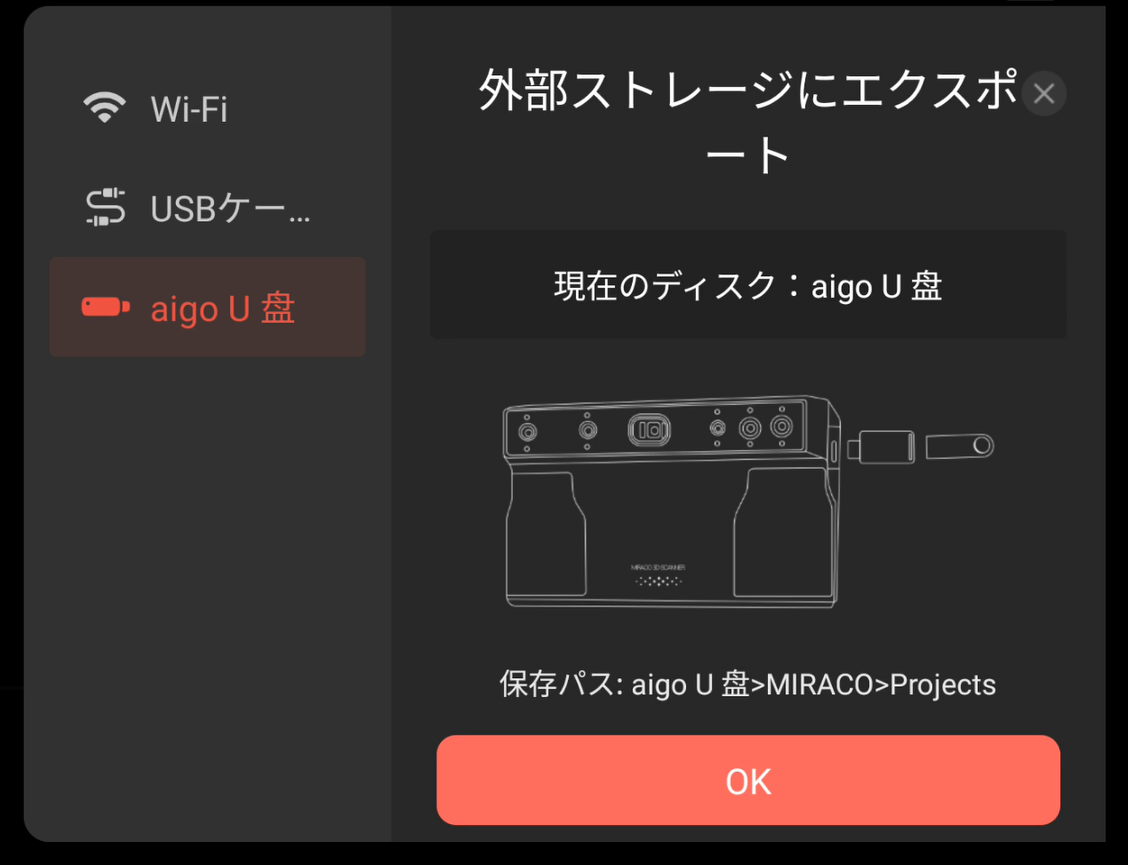This screenshot has height=865, width=1128.
Task: Click the scanner's left grip handle
Action: [x=546, y=535]
